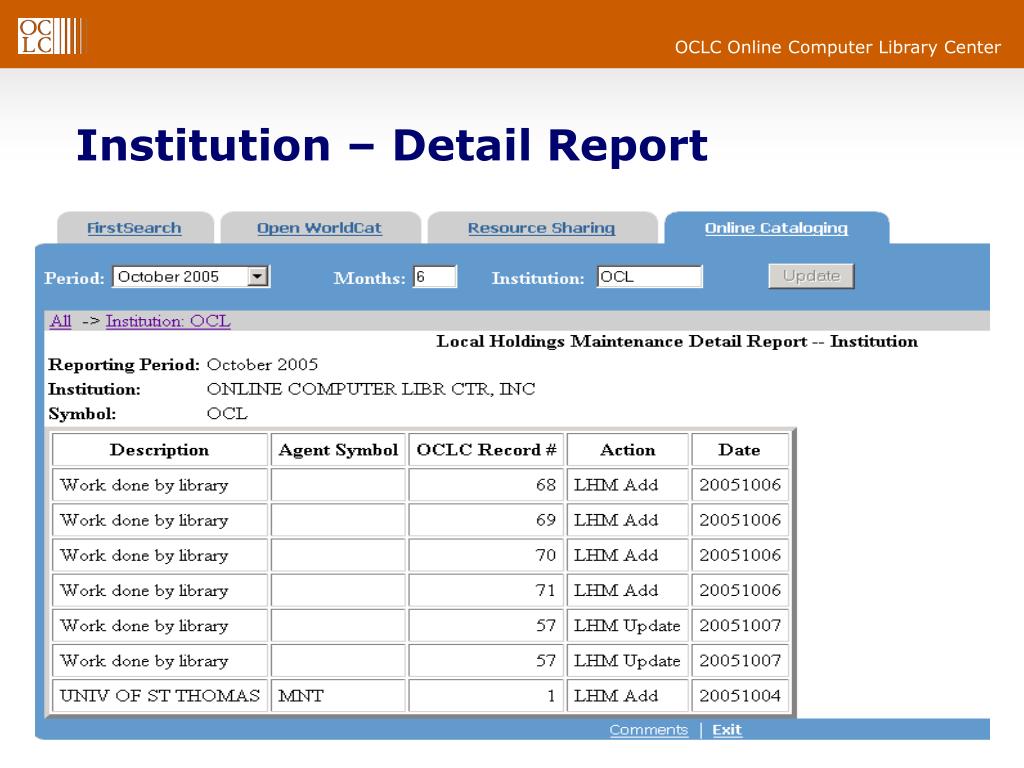Click the Work done by library cell for record 68
This screenshot has height=768, width=1024.
(160, 485)
